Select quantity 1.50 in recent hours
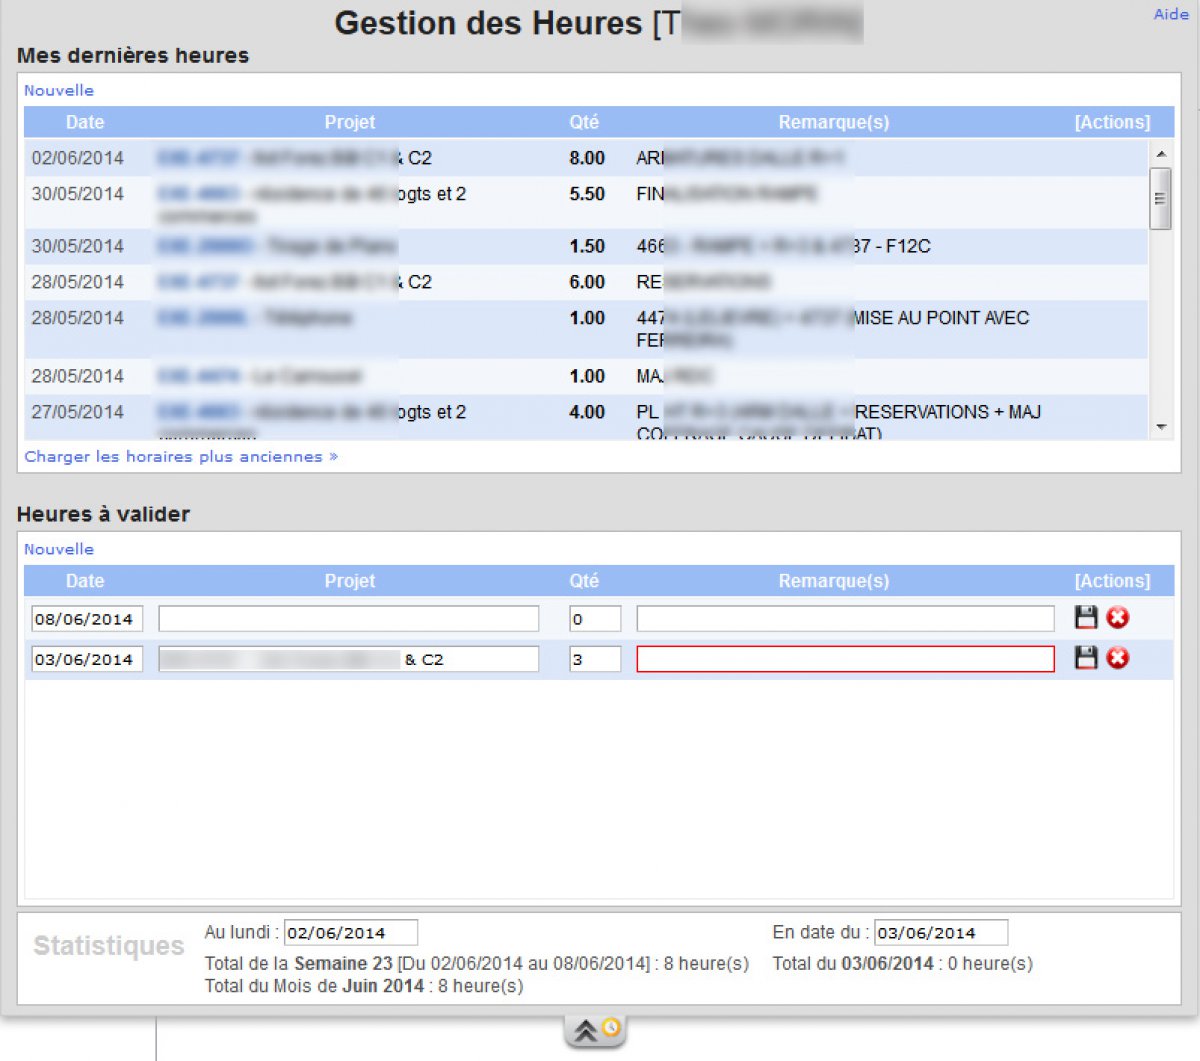 point(587,246)
